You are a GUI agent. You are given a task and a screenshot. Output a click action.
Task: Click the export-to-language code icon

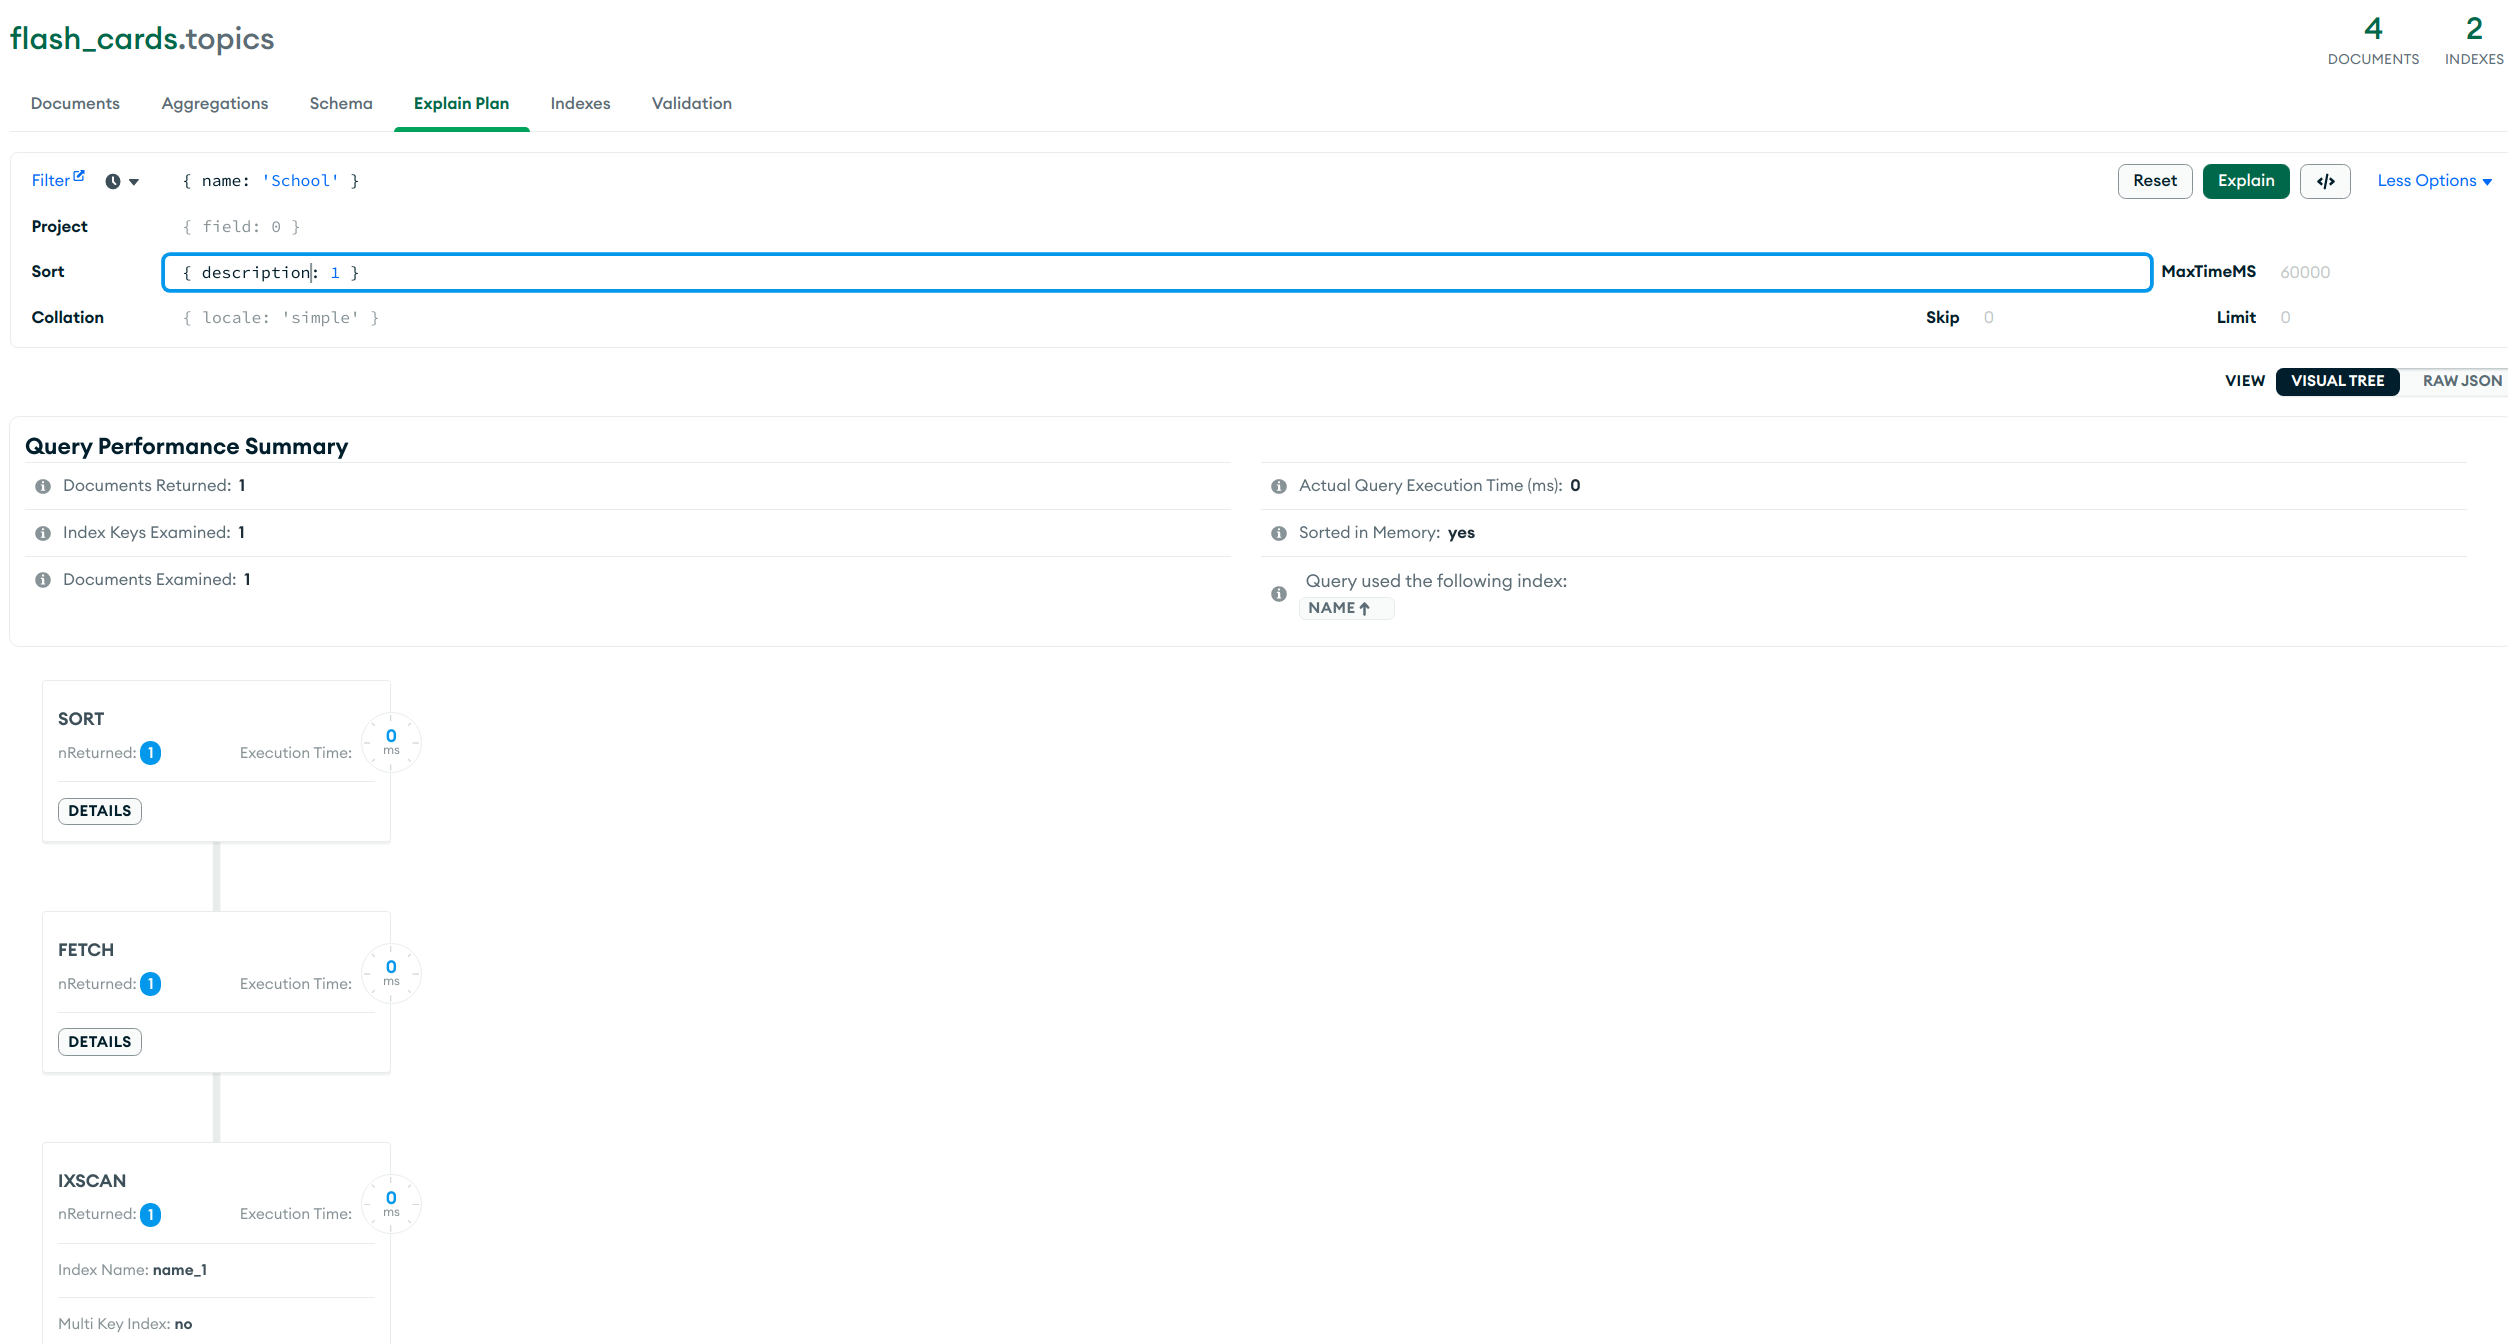[x=2325, y=181]
